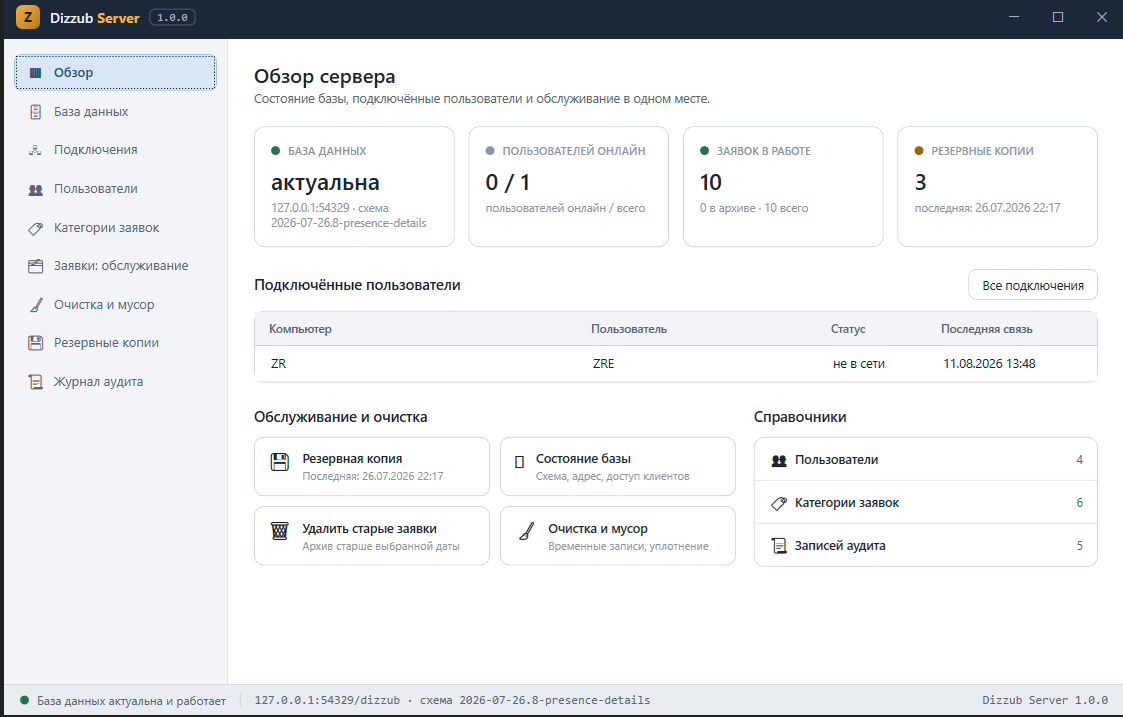Click the ПОЛЬЗОВАТЕЛЕЙ ОНЛАЙН summary card
1123x717 pixels.
(x=569, y=187)
